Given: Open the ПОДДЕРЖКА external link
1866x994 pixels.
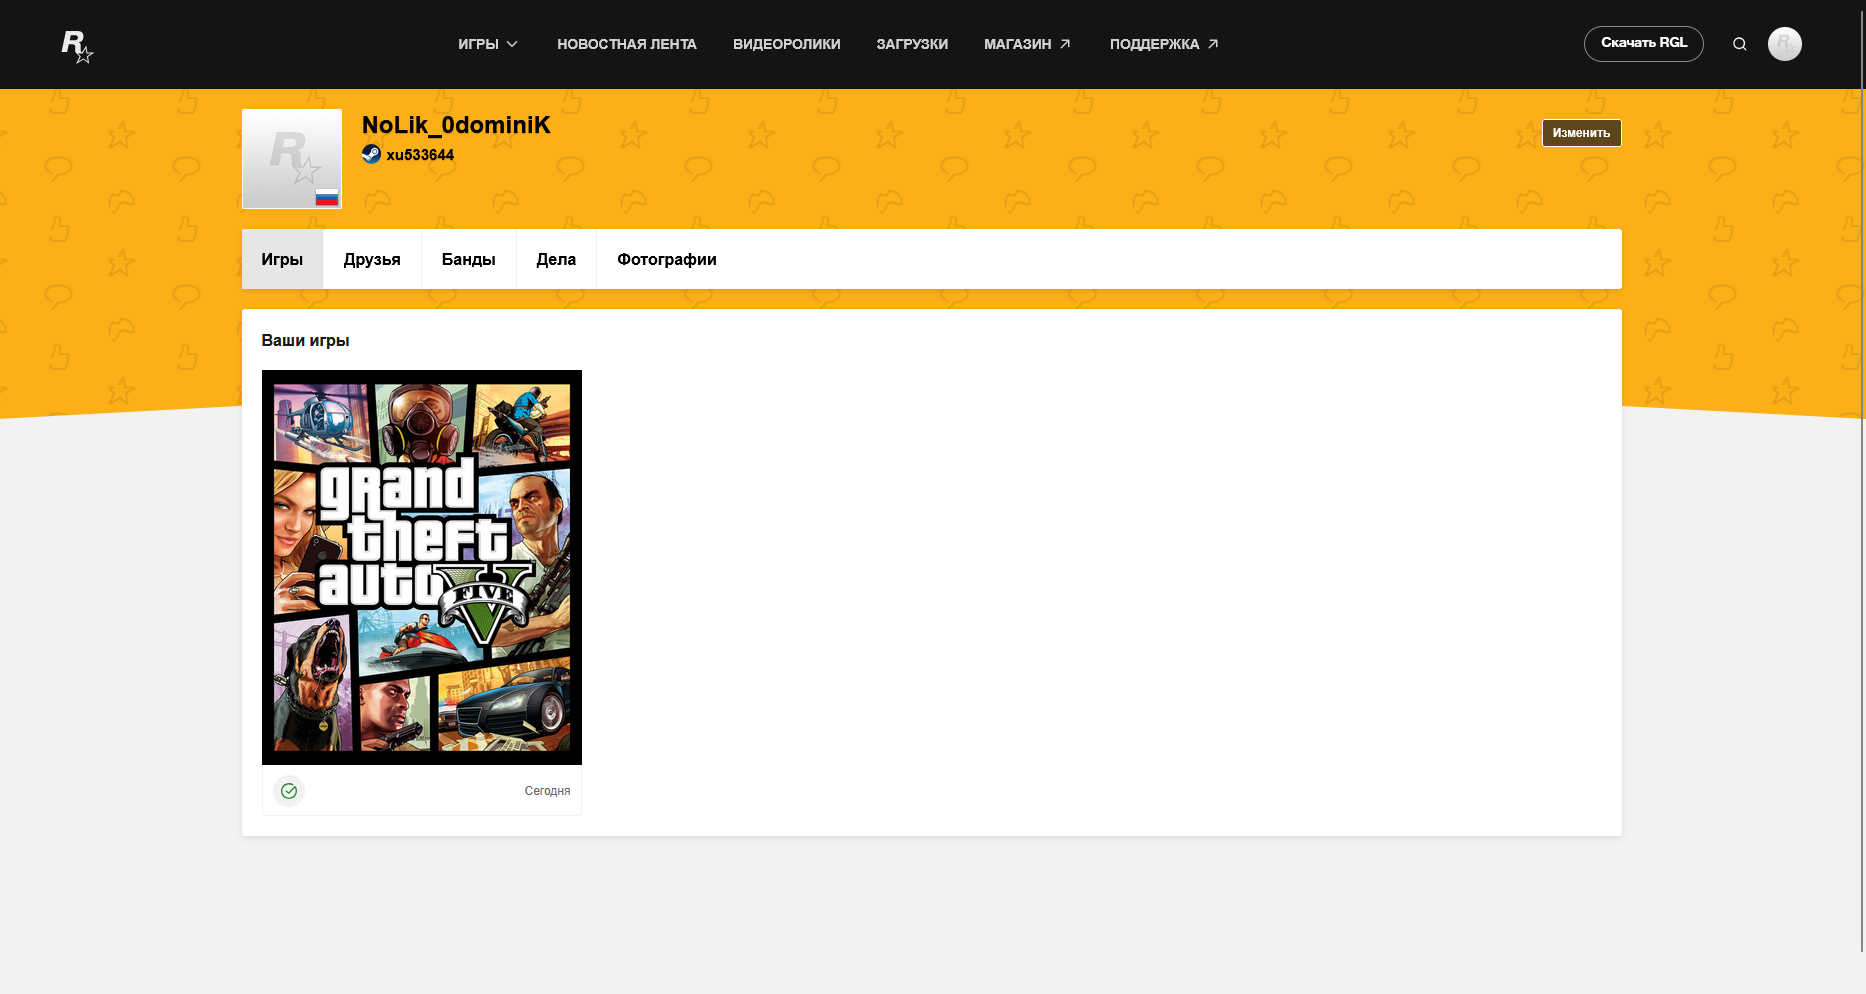Looking at the screenshot, I should point(1165,44).
